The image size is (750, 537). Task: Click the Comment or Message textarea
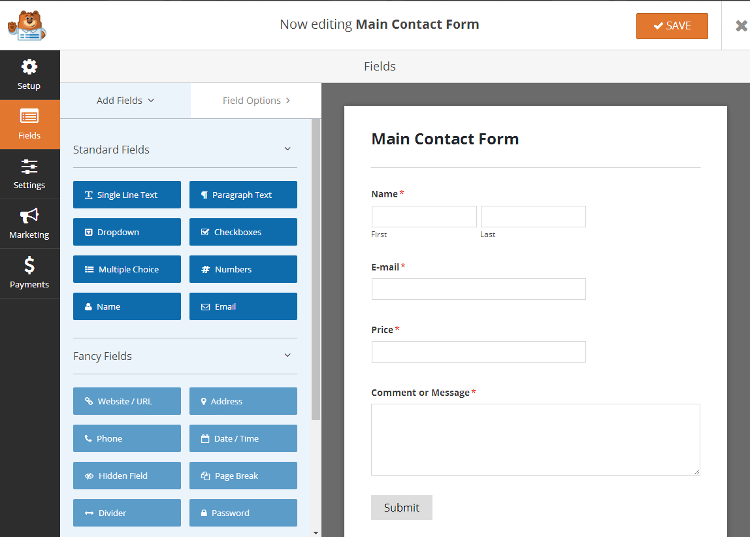536,440
